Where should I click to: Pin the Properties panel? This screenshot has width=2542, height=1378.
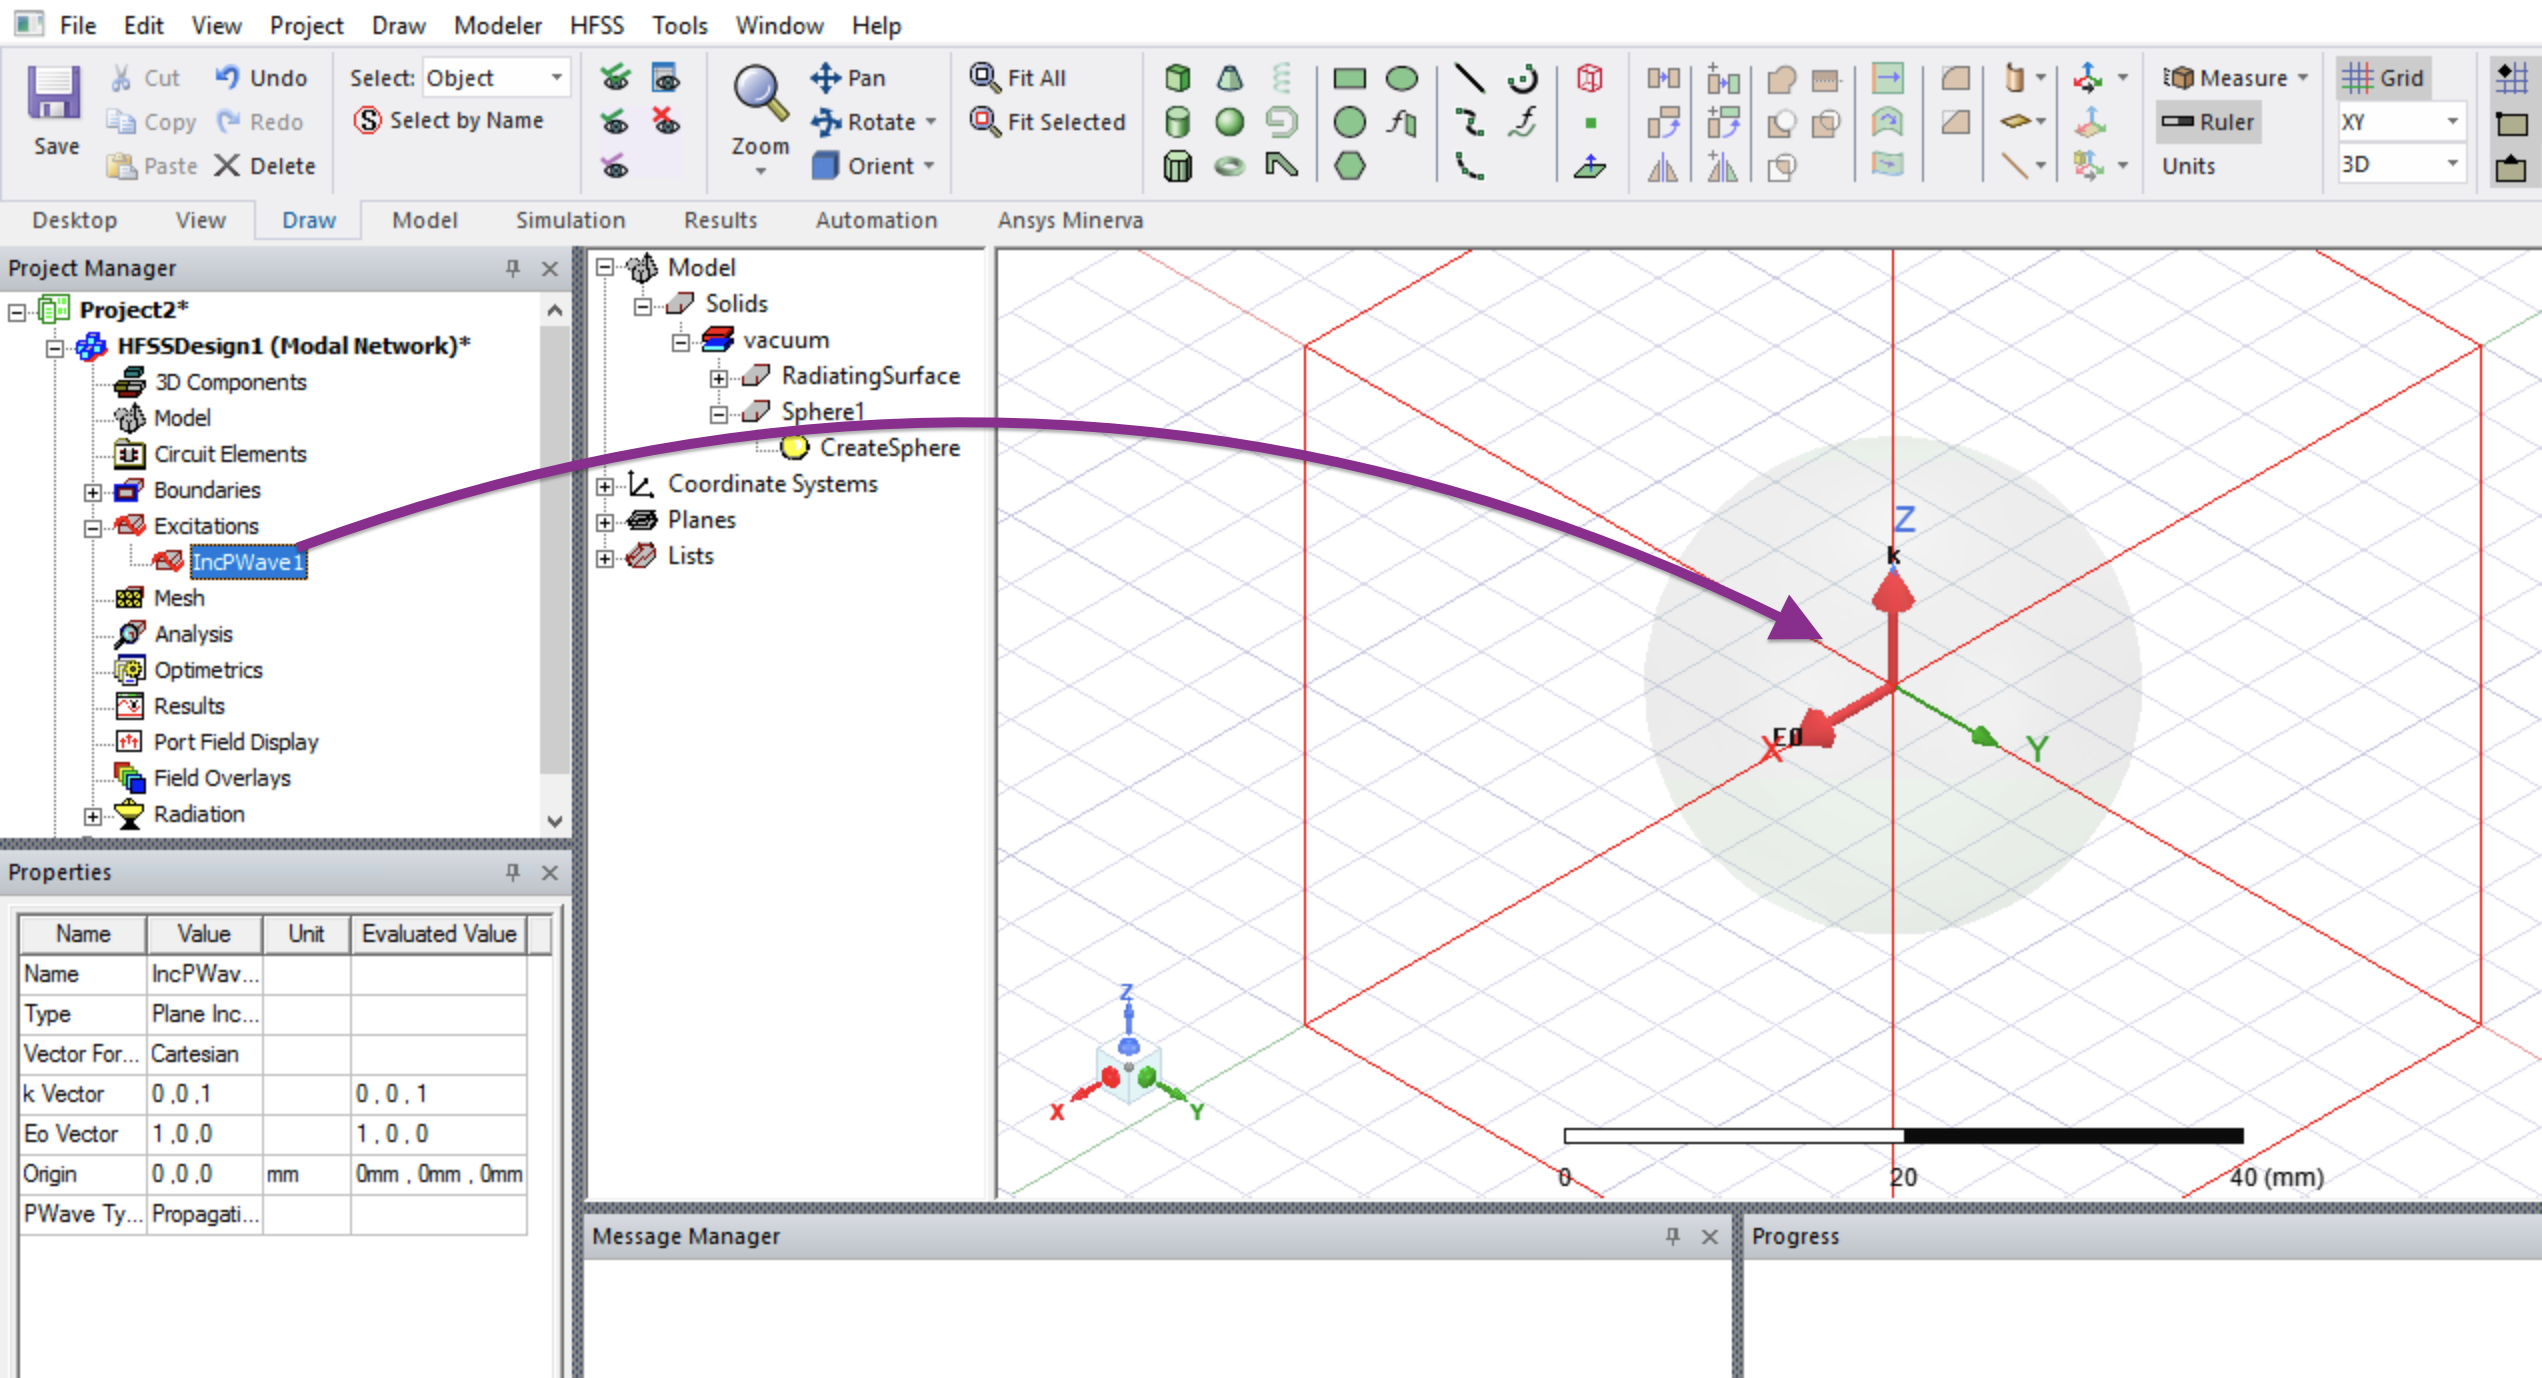point(513,872)
